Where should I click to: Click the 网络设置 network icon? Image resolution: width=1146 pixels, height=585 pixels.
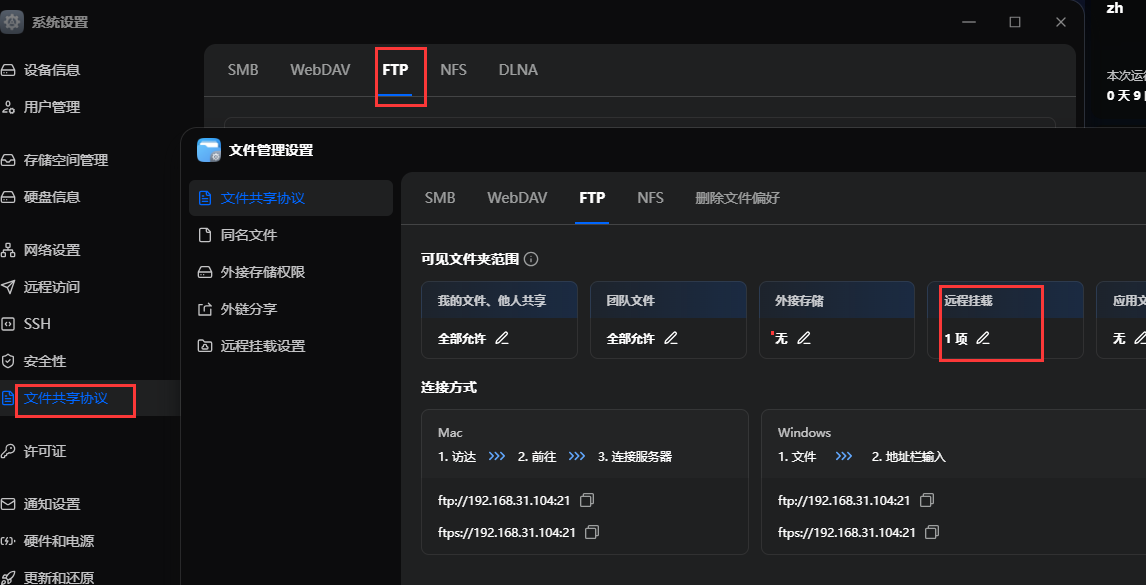(x=8, y=250)
